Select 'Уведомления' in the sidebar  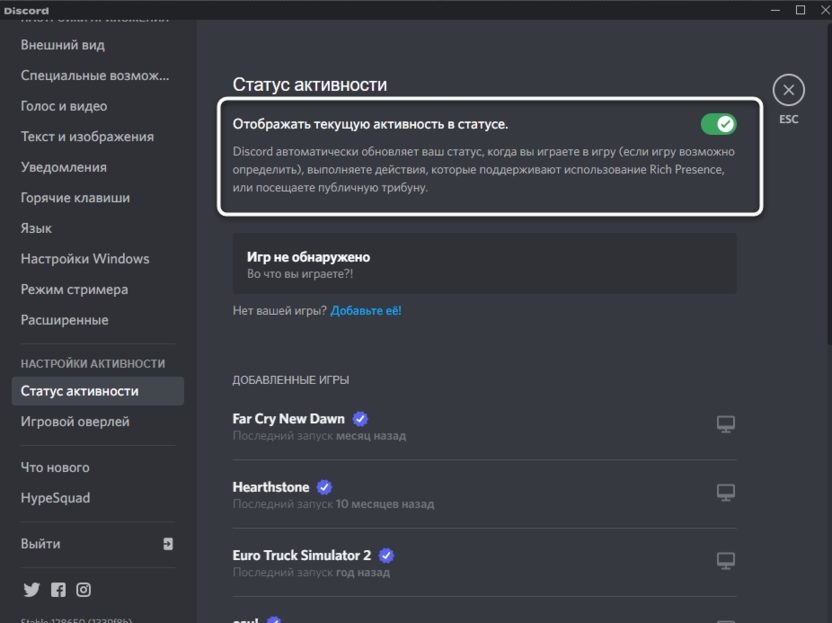[64, 167]
